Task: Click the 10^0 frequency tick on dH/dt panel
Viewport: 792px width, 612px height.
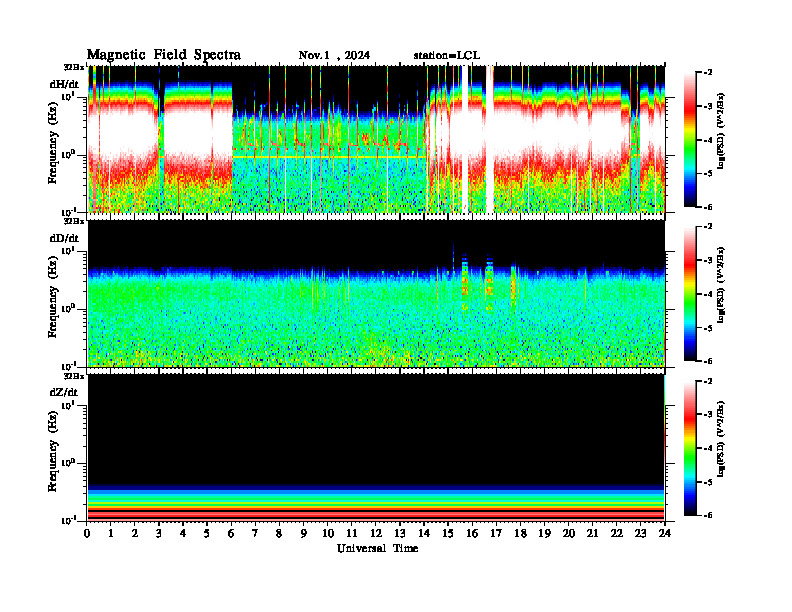Action: [69, 154]
